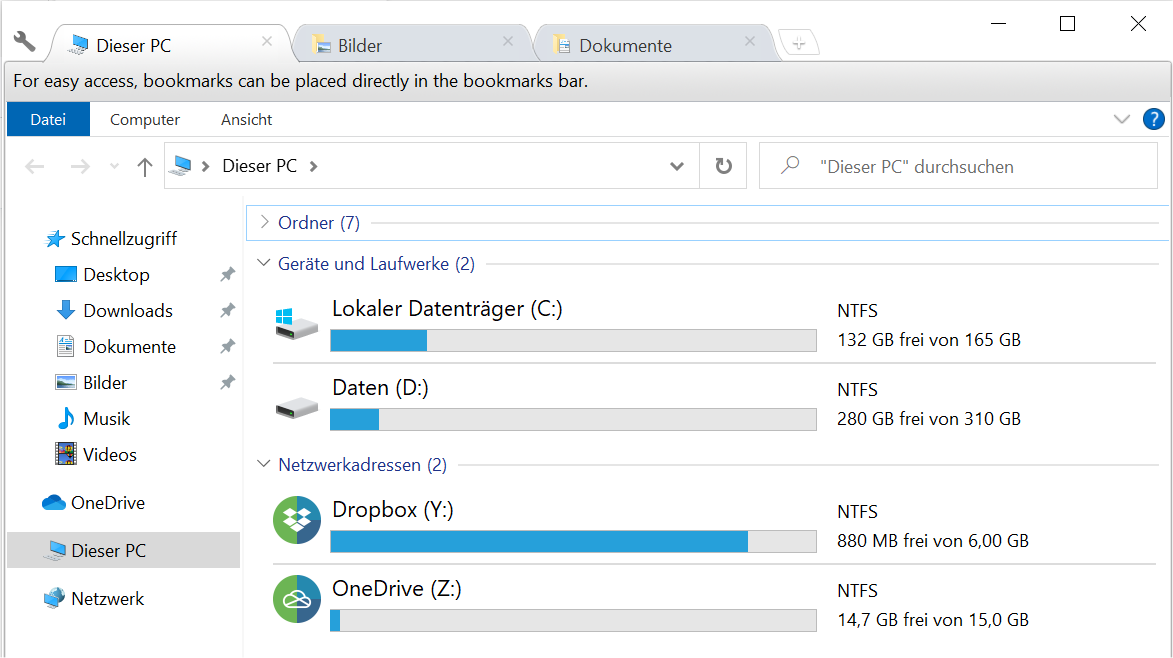The width and height of the screenshot is (1173, 658).
Task: Click the OneDrive Z: usage bar
Action: pos(573,621)
